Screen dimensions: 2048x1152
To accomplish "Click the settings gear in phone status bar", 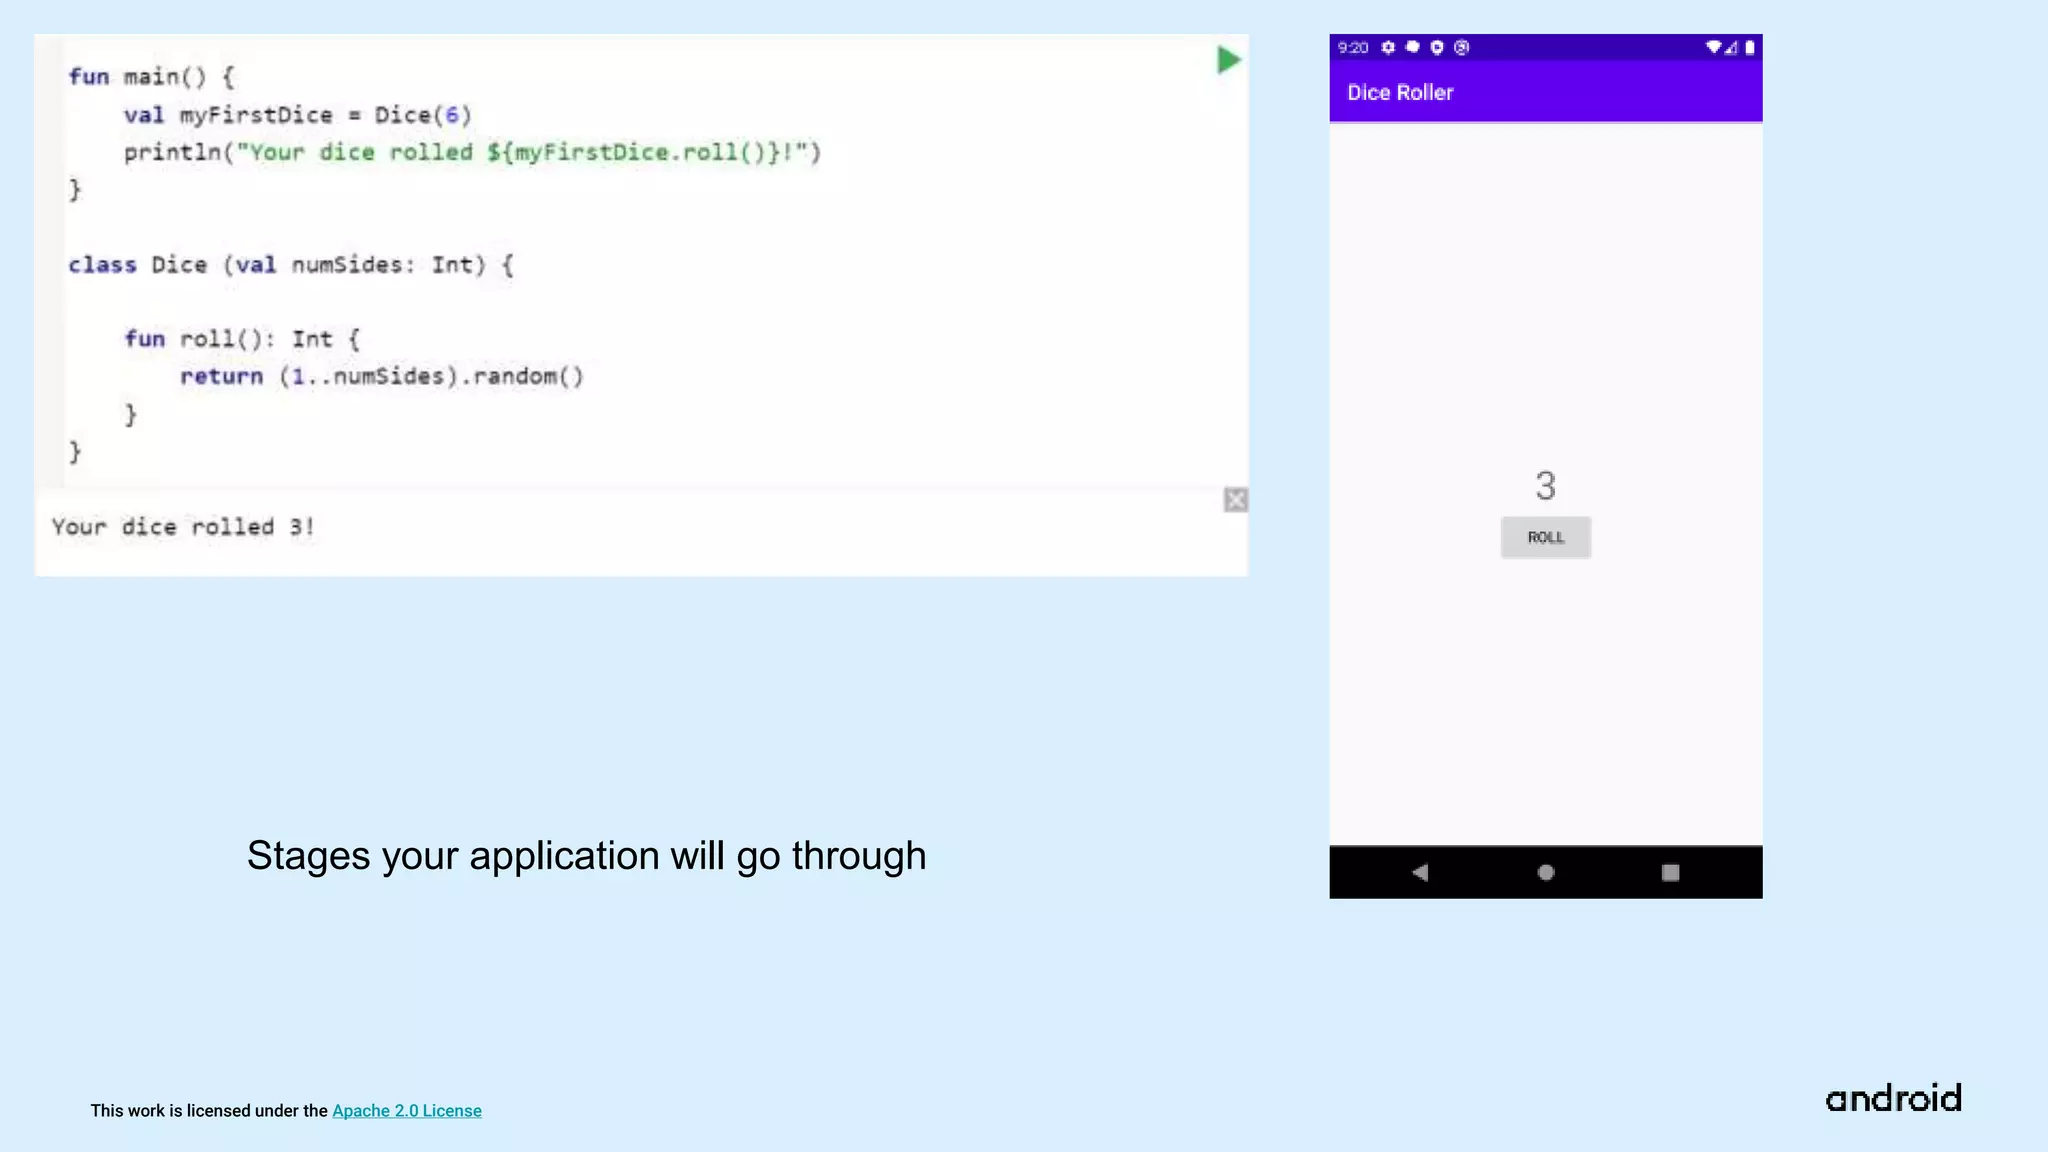I will (x=1388, y=47).
